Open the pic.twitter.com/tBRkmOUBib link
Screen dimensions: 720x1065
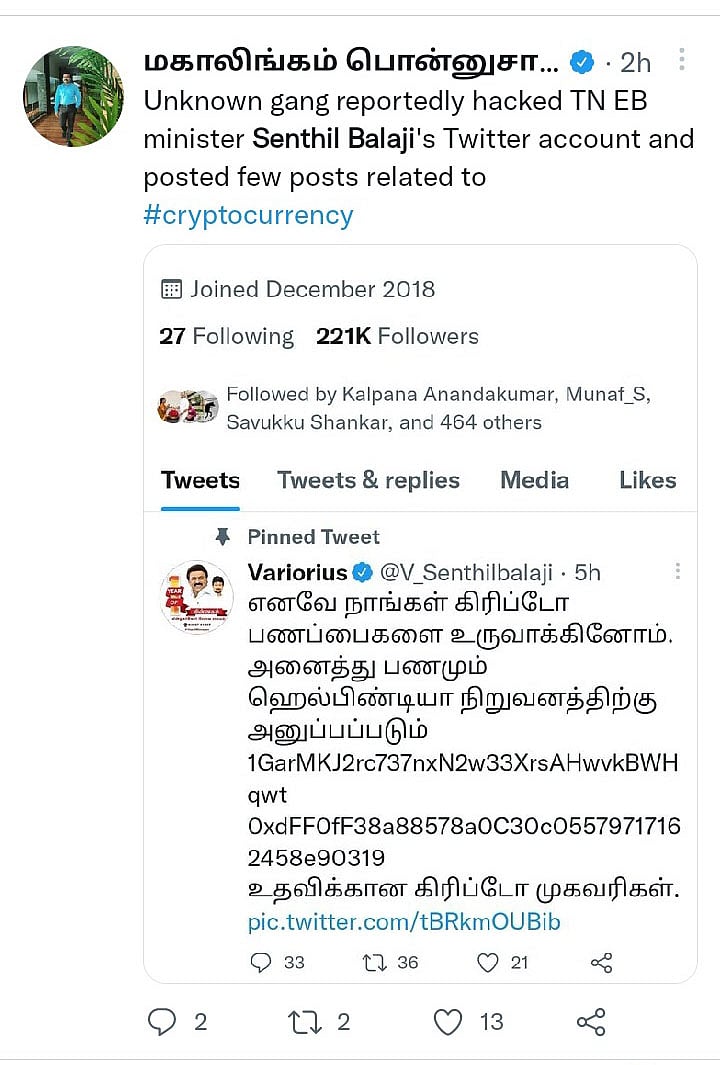click(403, 921)
